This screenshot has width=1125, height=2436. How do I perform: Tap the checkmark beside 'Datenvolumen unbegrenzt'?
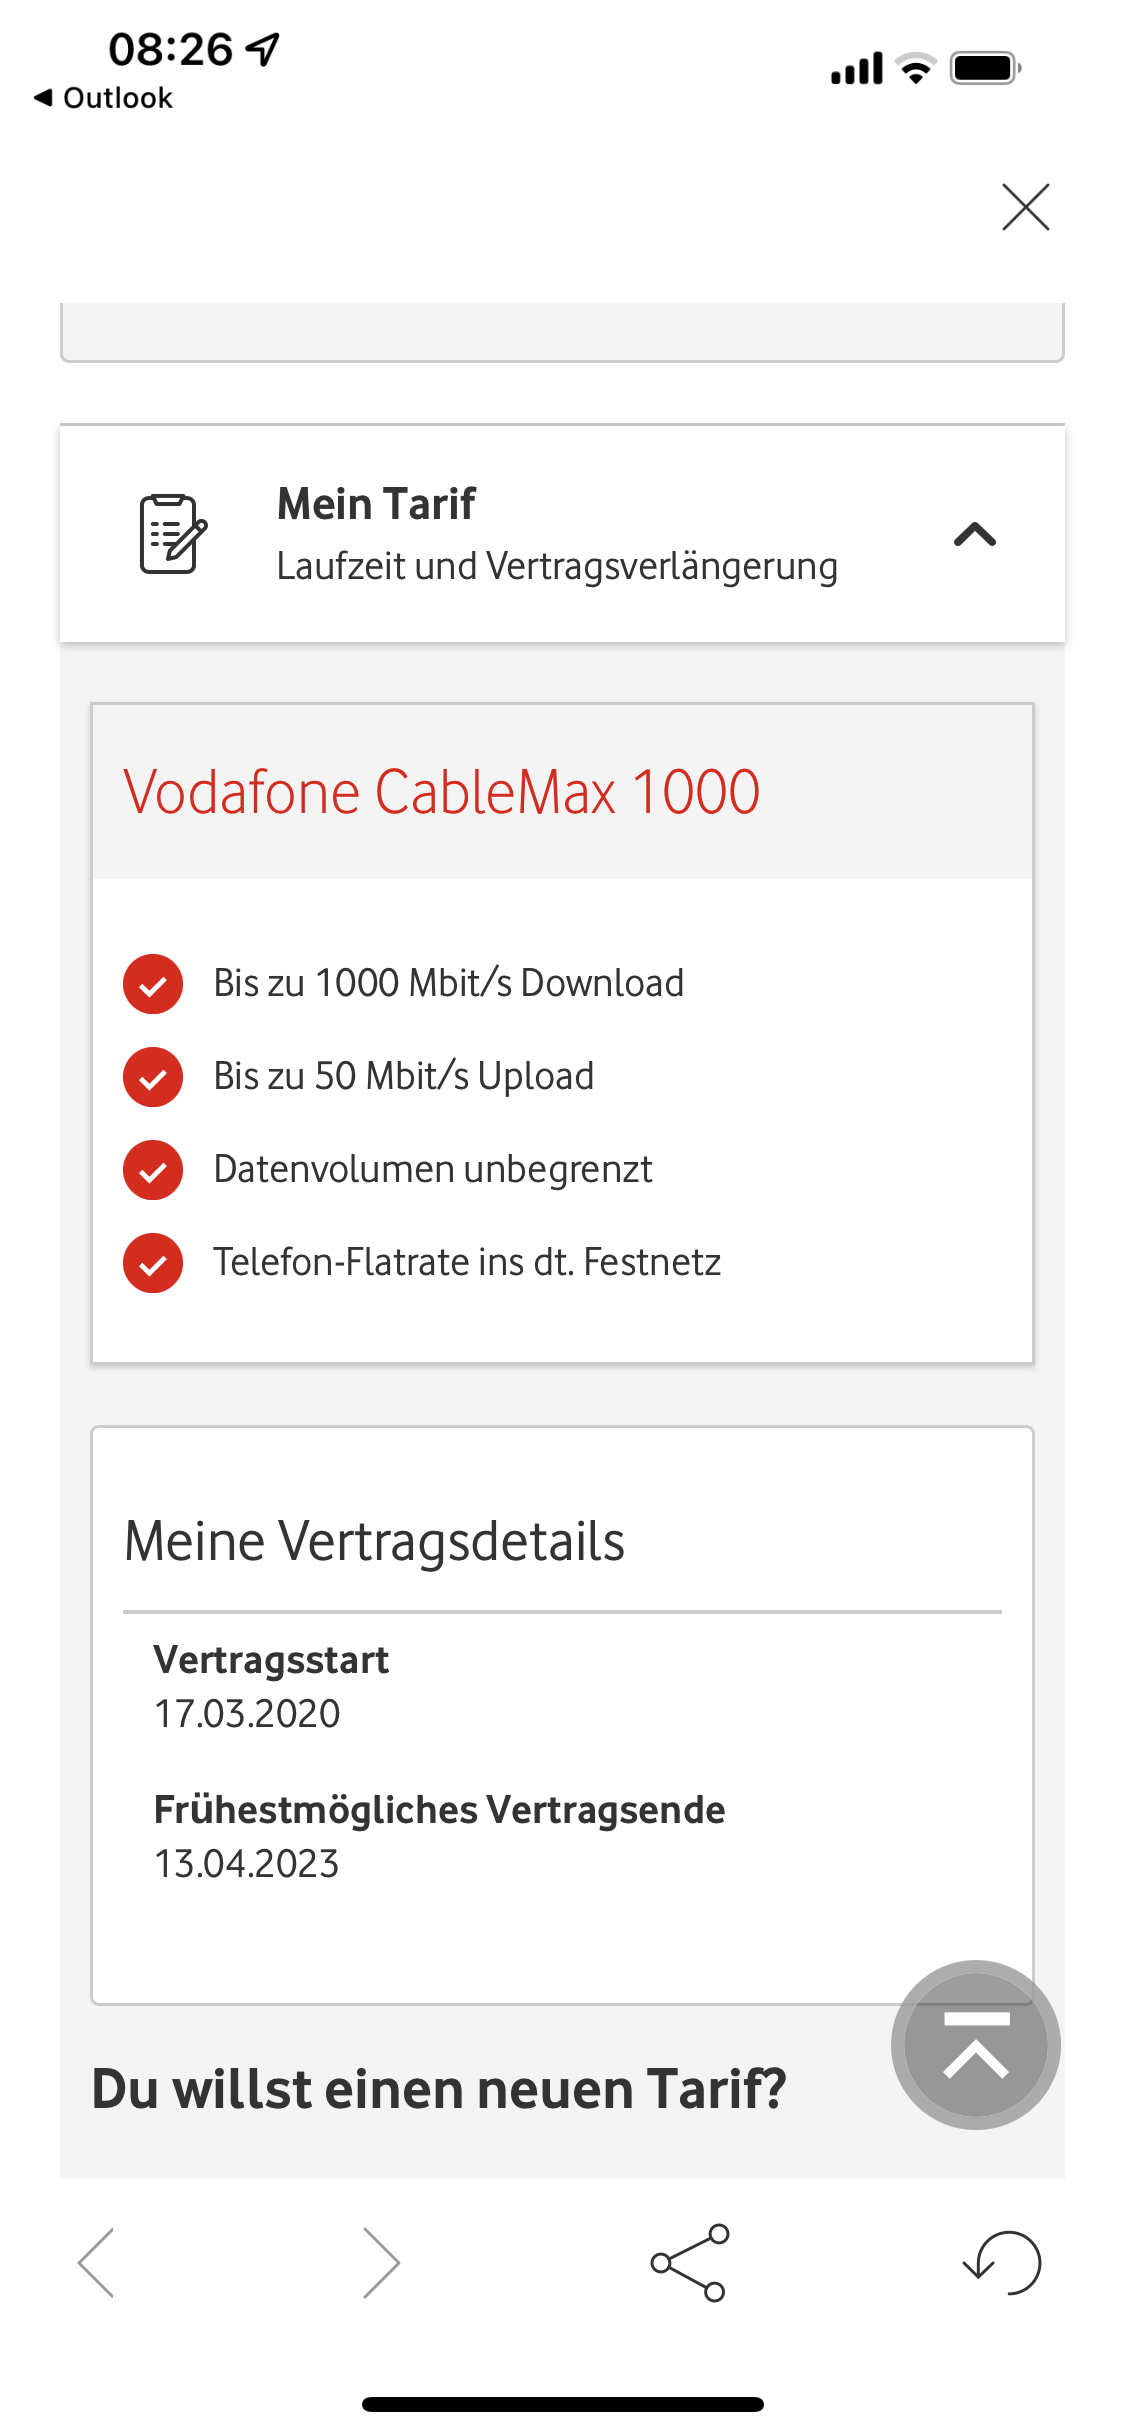152,1170
